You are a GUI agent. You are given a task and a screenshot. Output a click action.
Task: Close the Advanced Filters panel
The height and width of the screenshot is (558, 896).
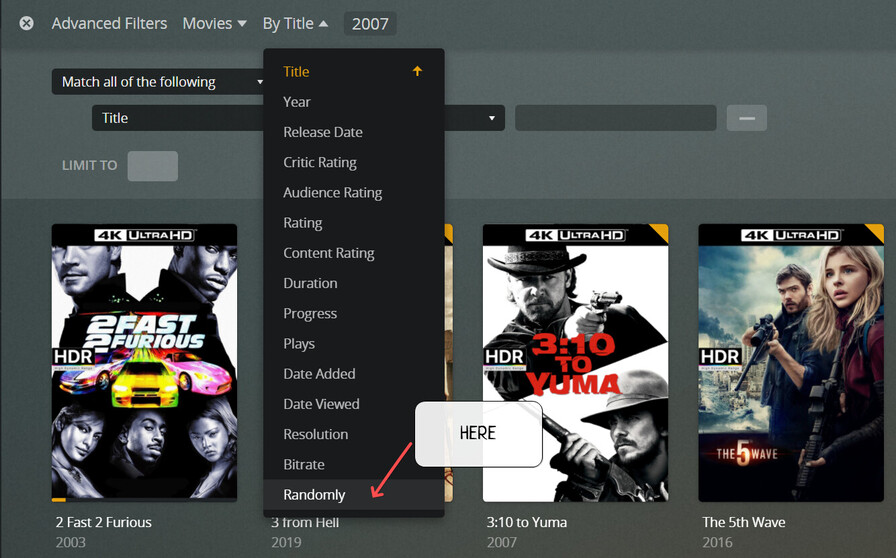click(26, 23)
